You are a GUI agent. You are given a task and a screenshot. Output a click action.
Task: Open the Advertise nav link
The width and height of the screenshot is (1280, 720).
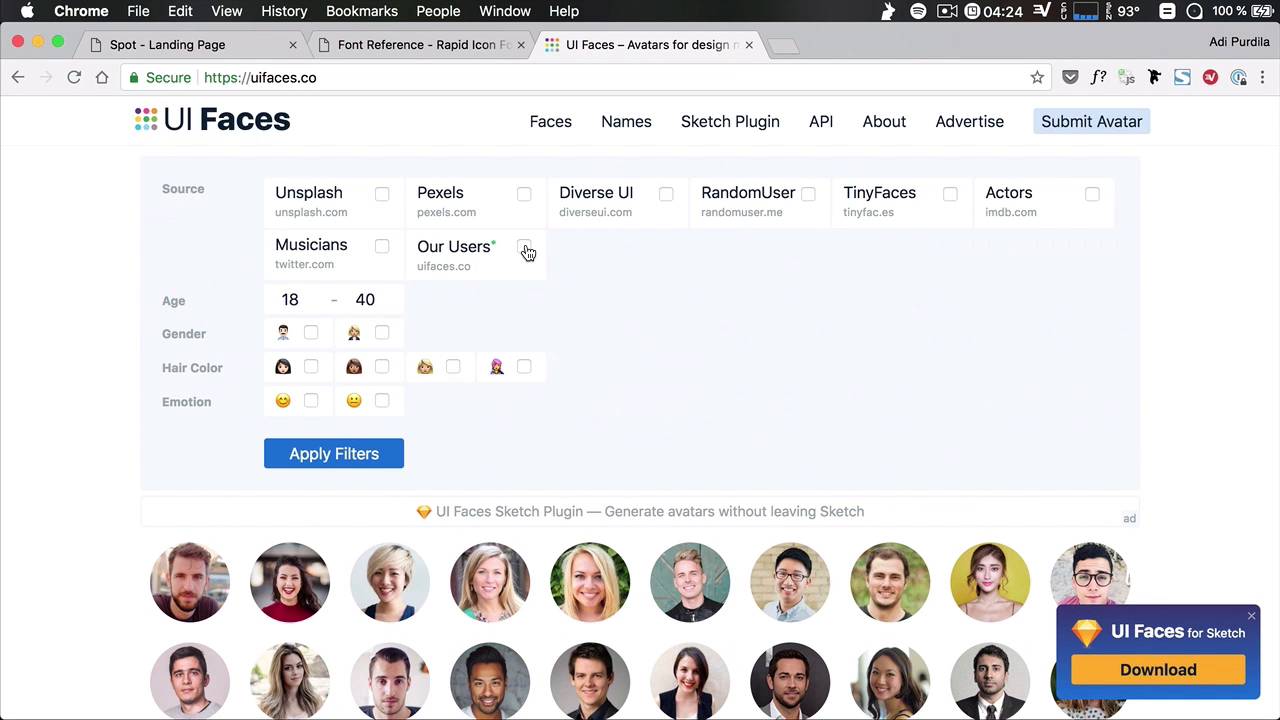[969, 121]
